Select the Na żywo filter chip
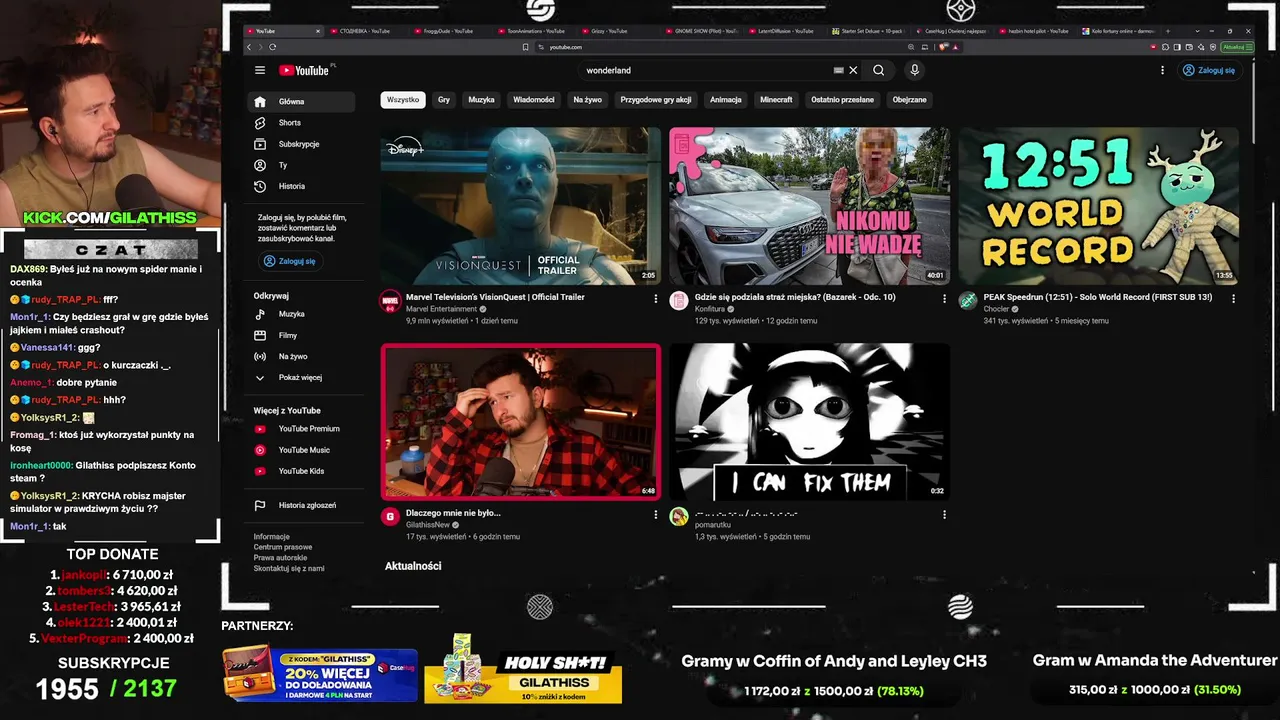The image size is (1280, 720). pos(588,100)
